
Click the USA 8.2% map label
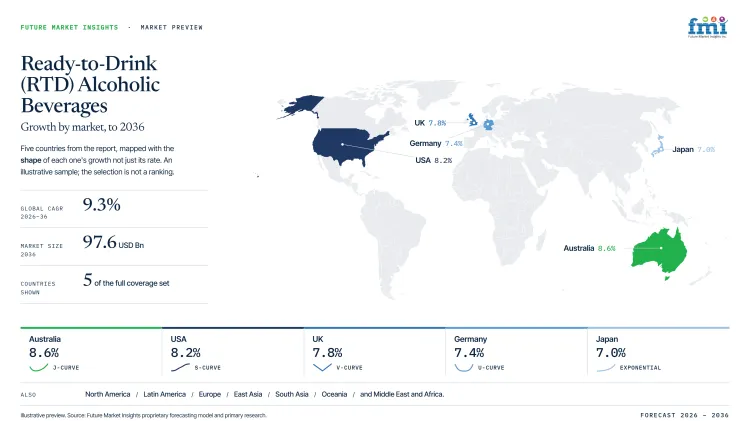click(433, 160)
